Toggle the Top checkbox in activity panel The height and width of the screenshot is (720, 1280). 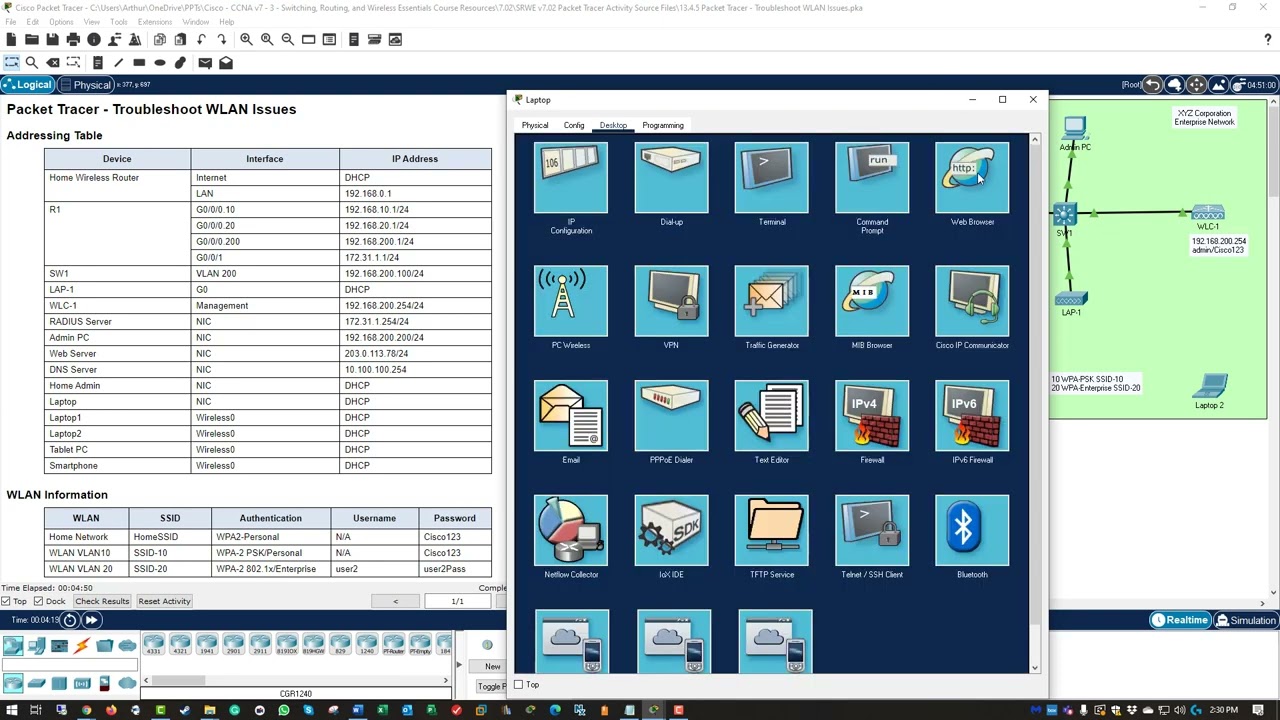point(6,601)
